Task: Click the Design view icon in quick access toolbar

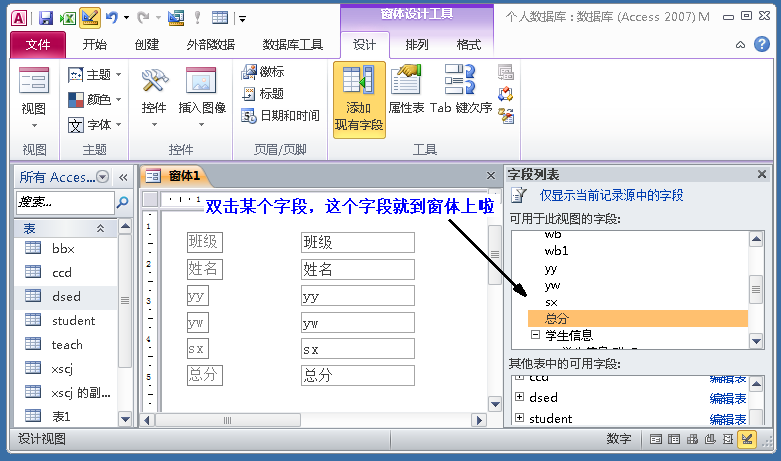Action: pos(90,18)
